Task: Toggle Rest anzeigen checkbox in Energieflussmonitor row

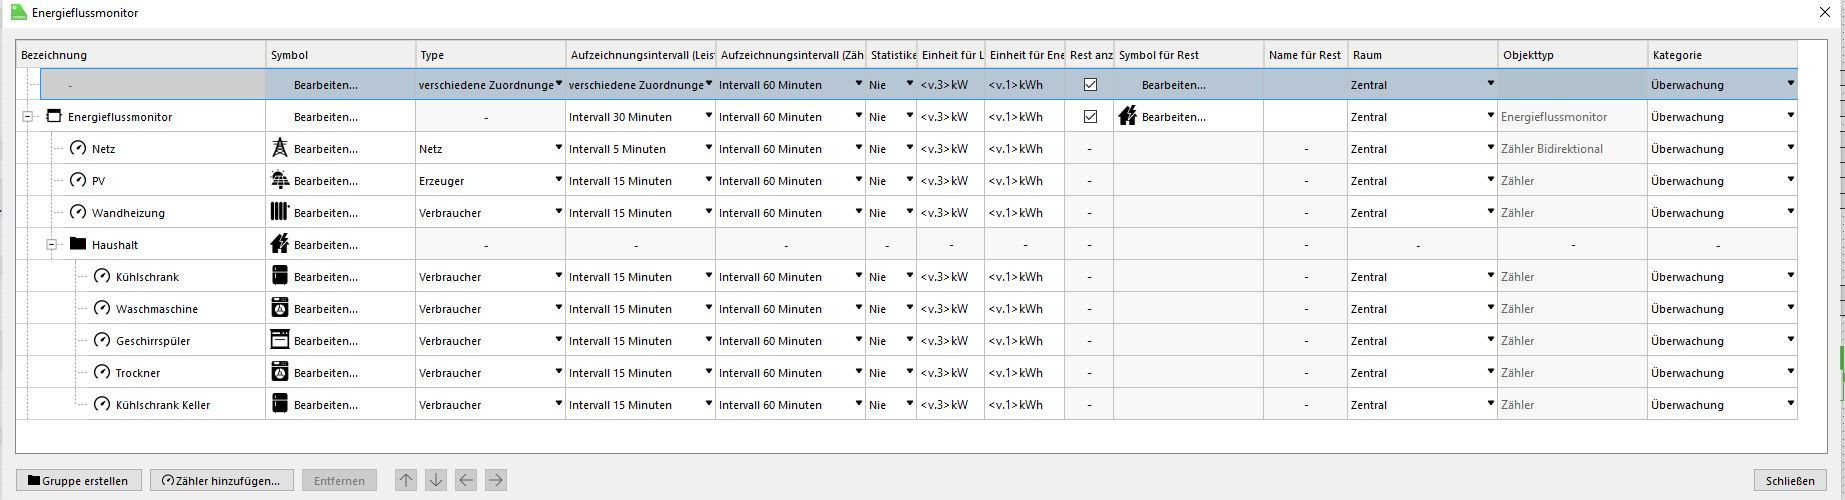Action: tap(1090, 117)
